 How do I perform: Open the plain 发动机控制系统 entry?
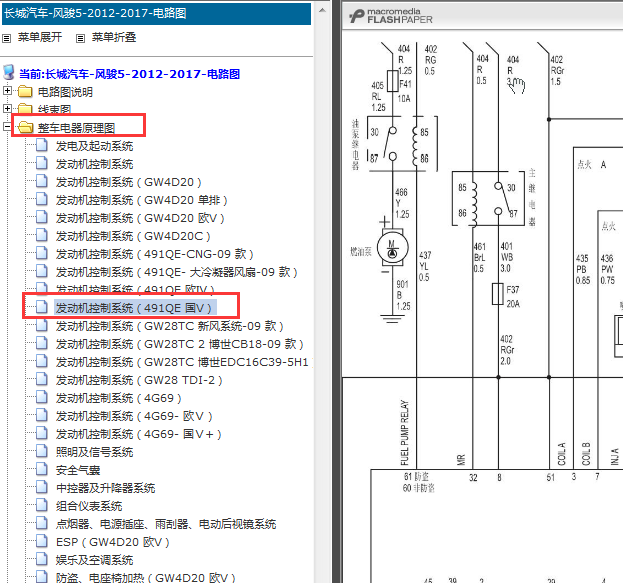(x=95, y=164)
